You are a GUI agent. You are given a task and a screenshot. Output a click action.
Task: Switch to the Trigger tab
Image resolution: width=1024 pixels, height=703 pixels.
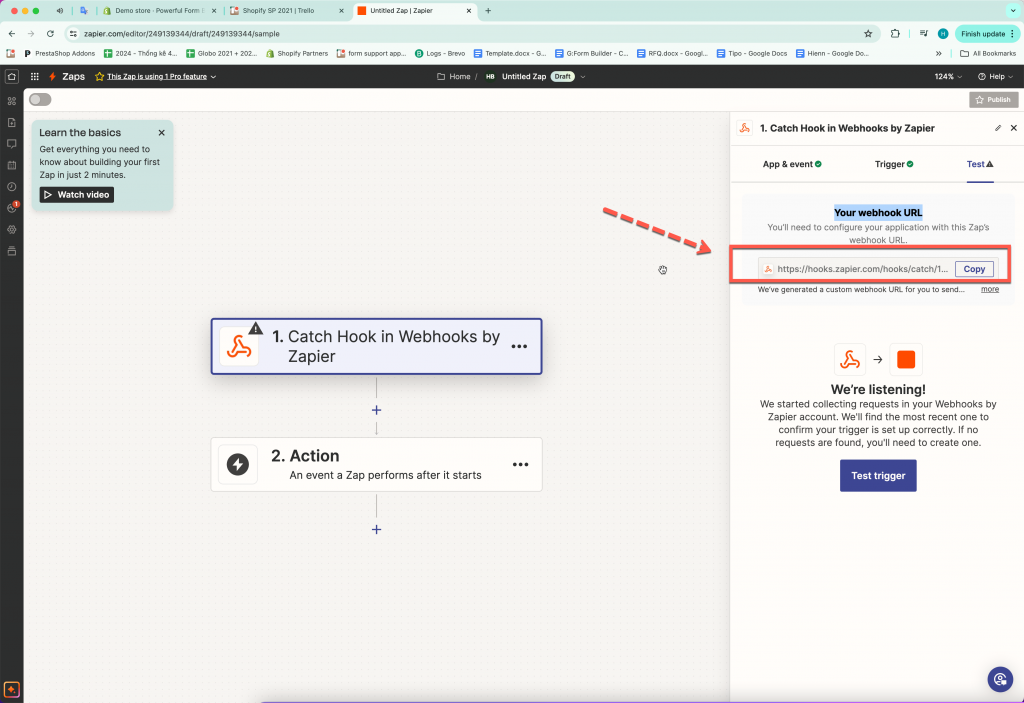[893, 164]
